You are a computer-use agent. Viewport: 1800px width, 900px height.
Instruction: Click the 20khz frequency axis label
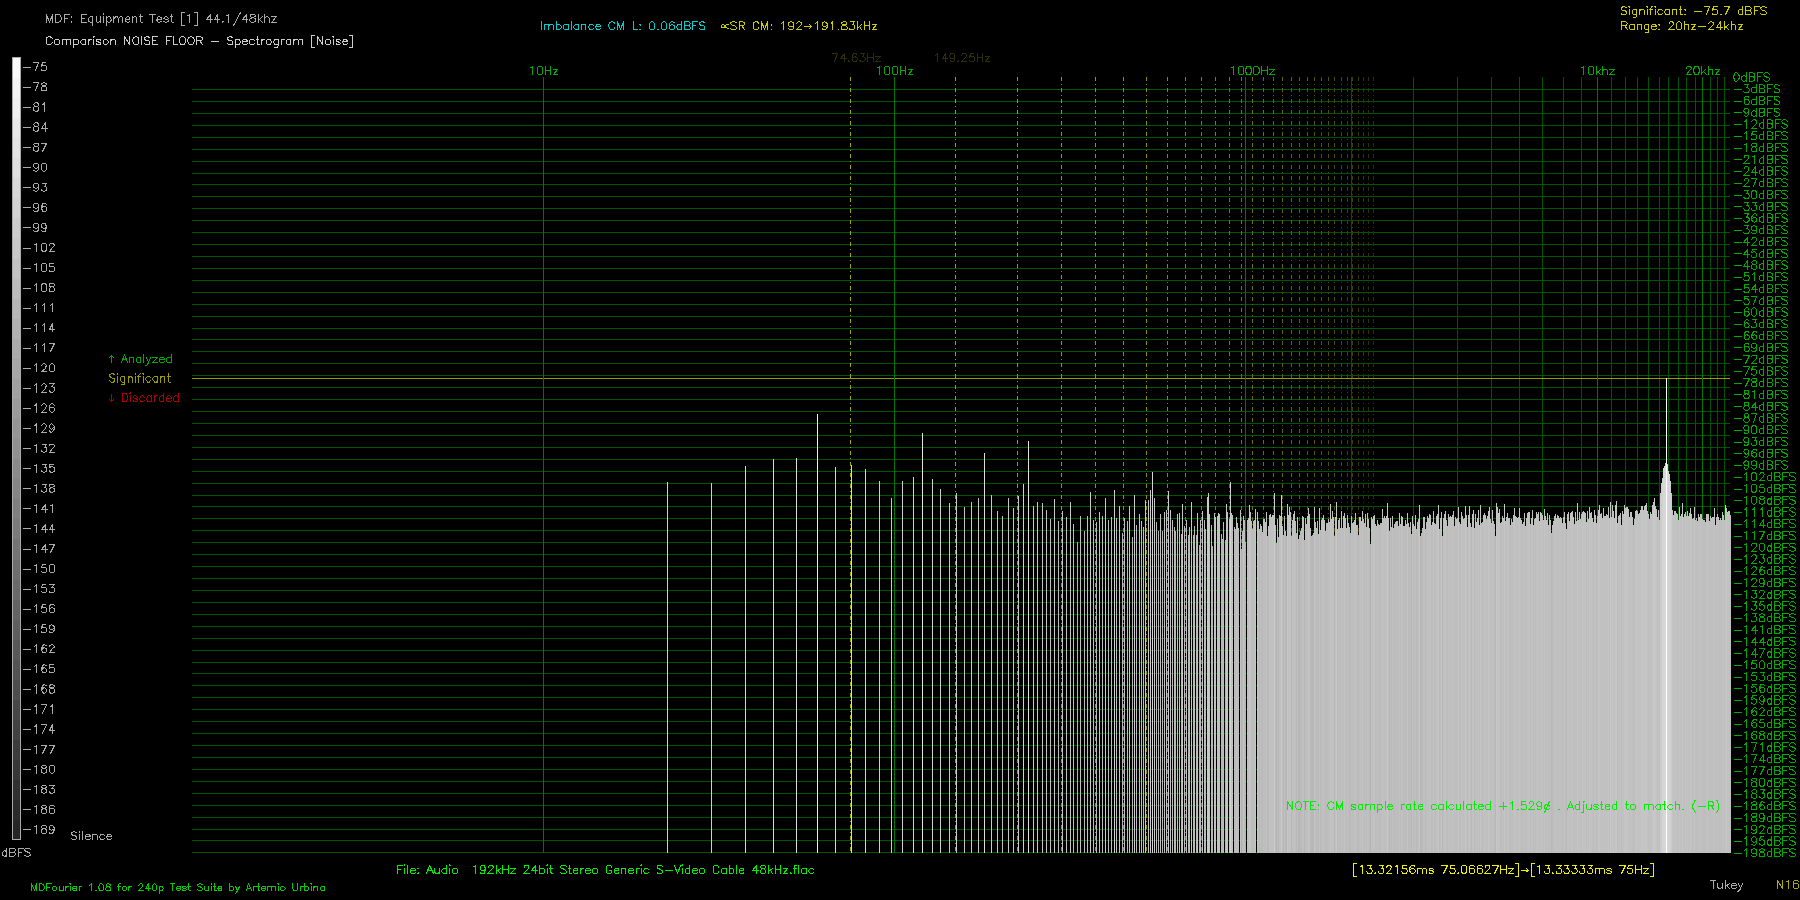pos(1702,71)
